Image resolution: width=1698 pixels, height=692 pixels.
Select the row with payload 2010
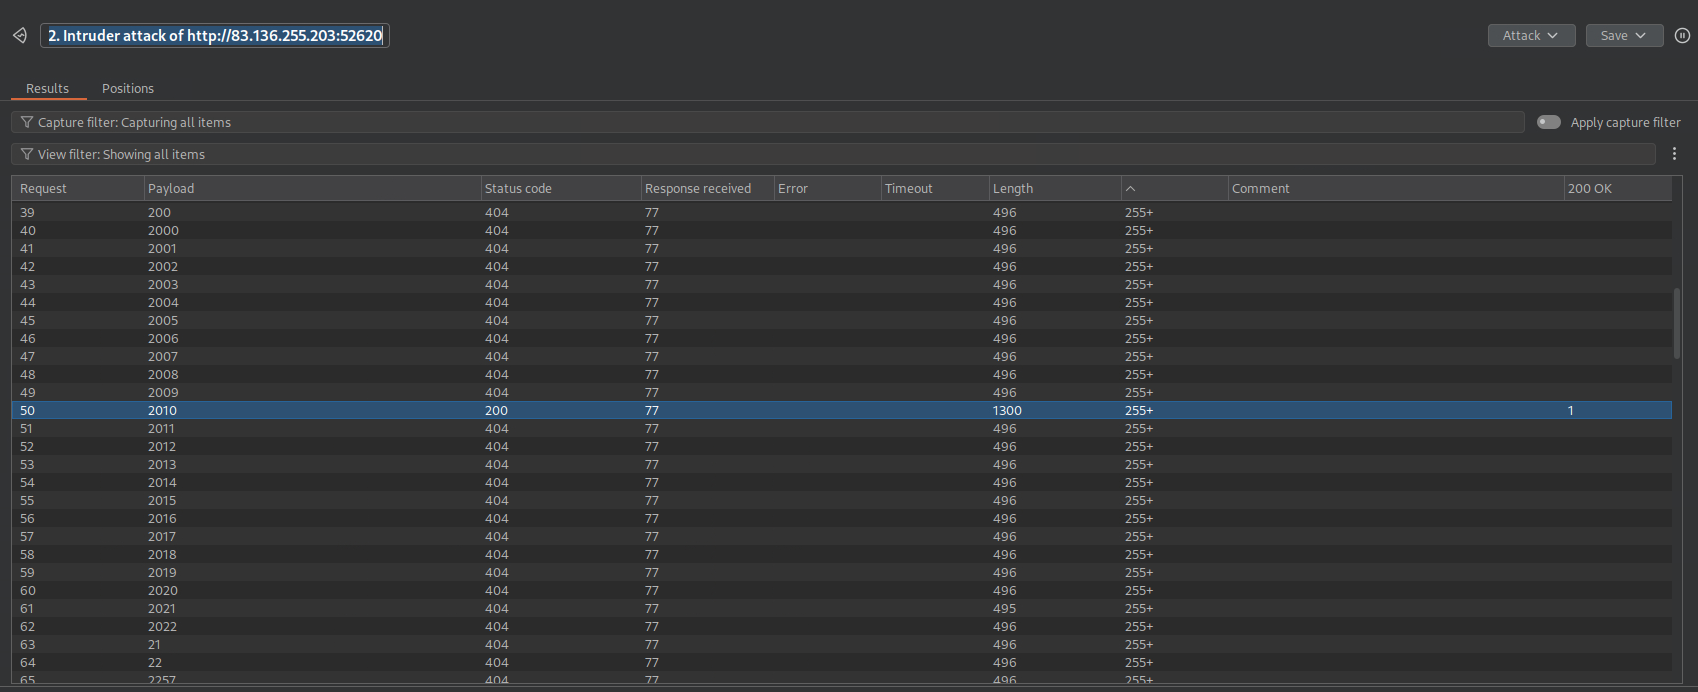click(162, 411)
